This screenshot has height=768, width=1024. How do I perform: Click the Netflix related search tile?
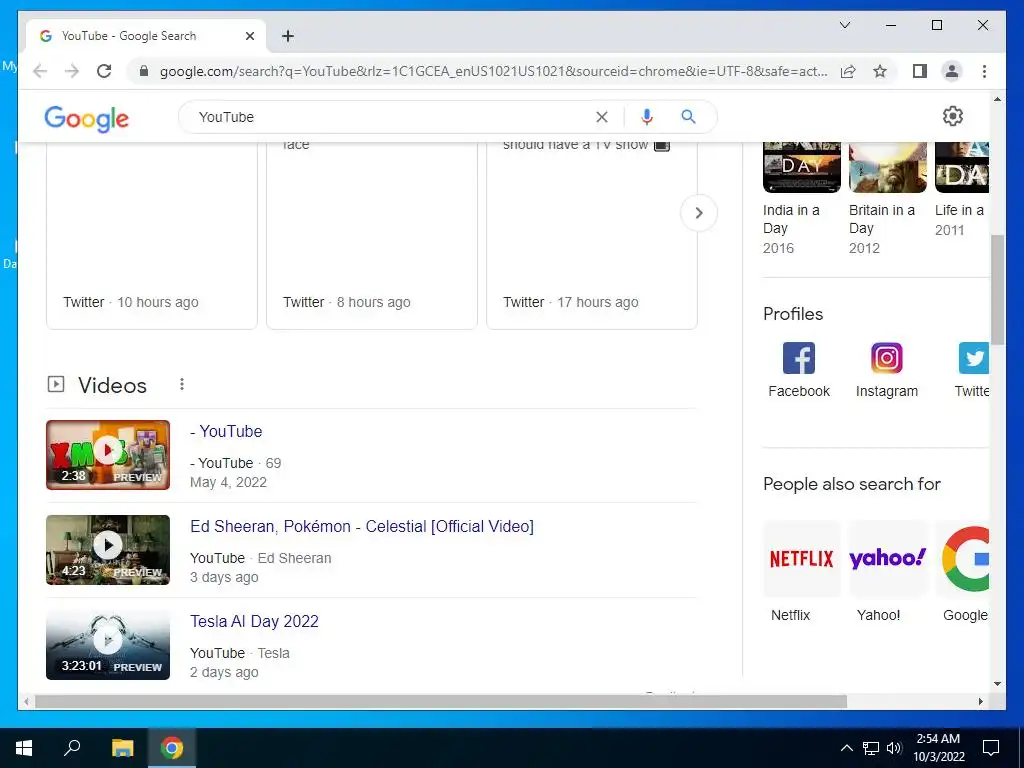(801, 559)
